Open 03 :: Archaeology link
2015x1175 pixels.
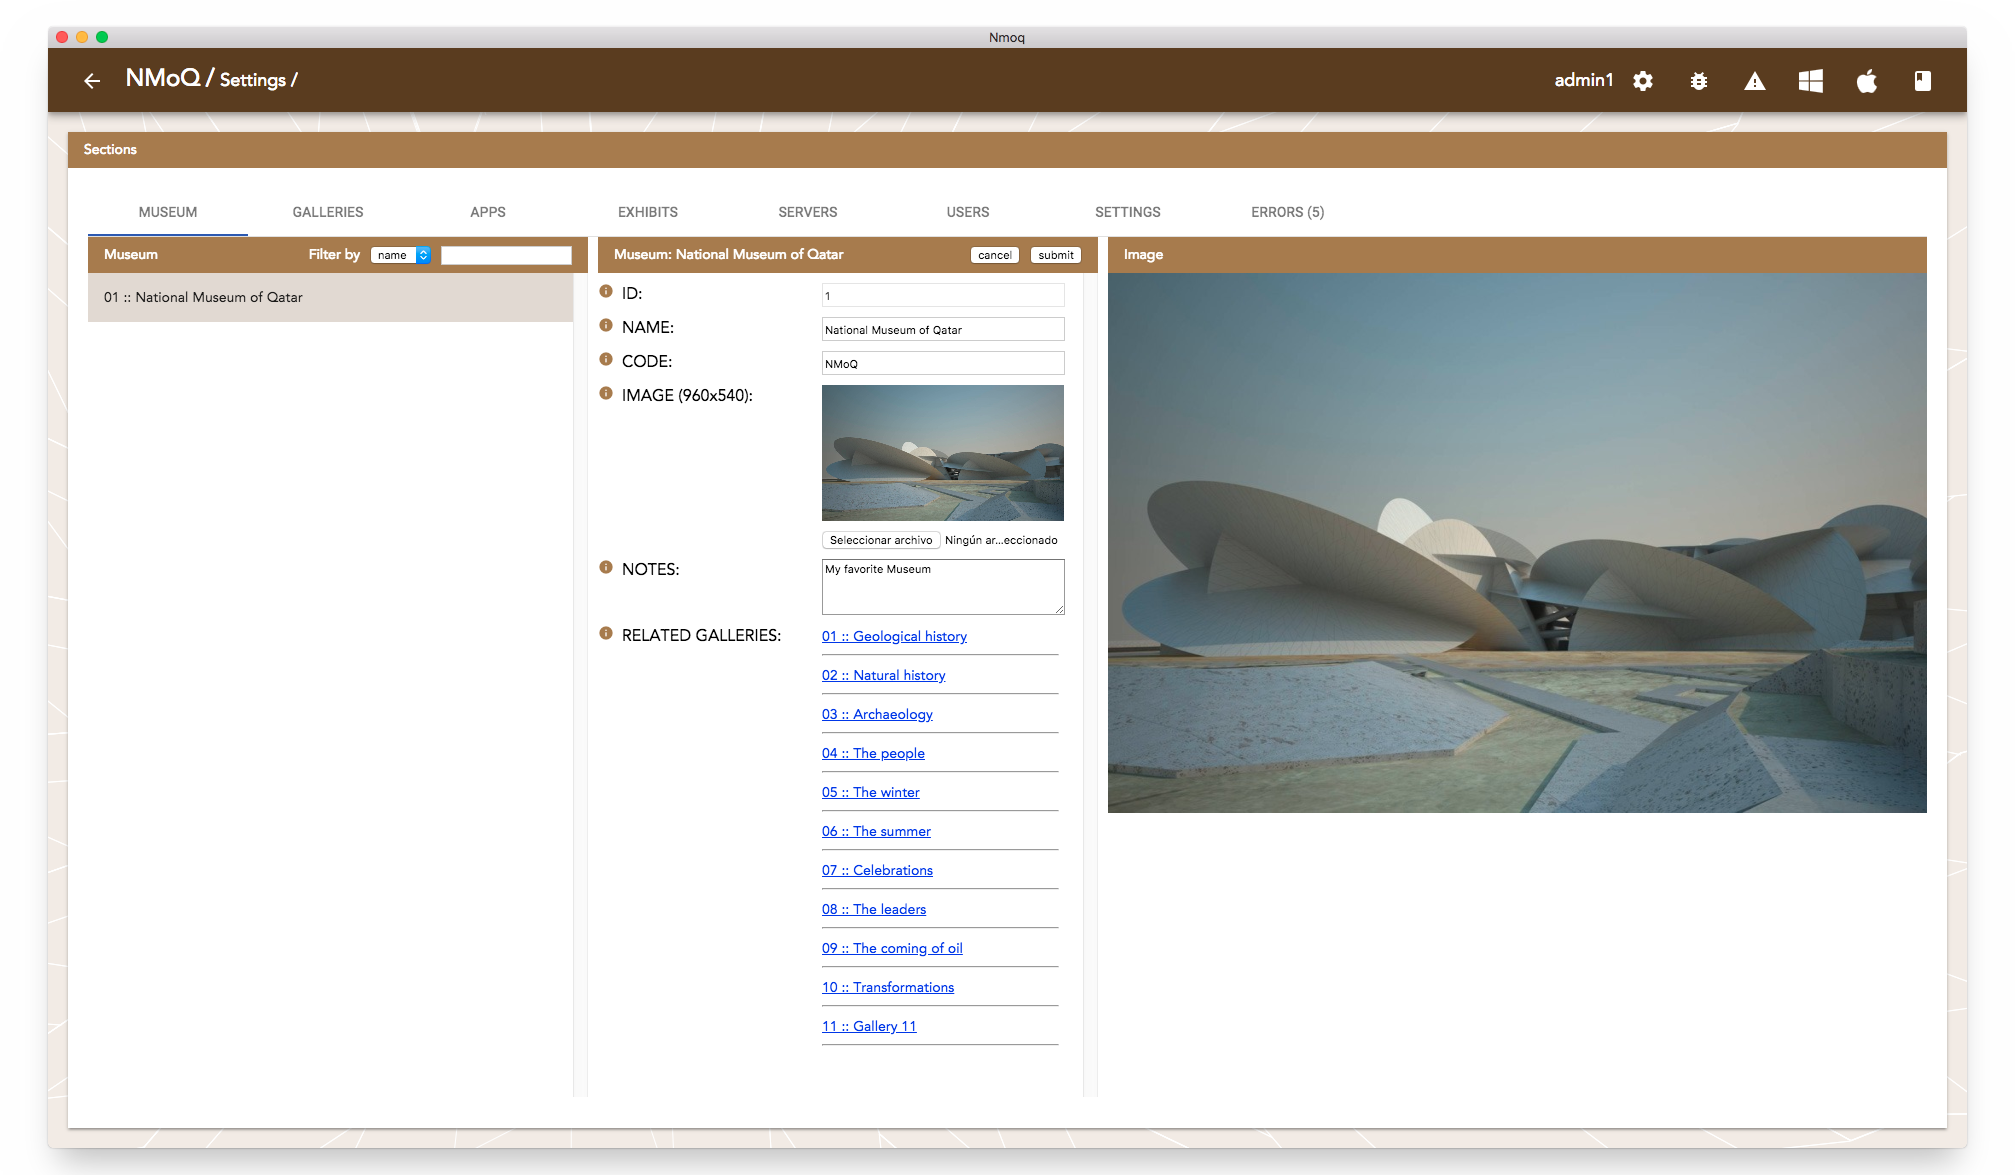coord(877,714)
